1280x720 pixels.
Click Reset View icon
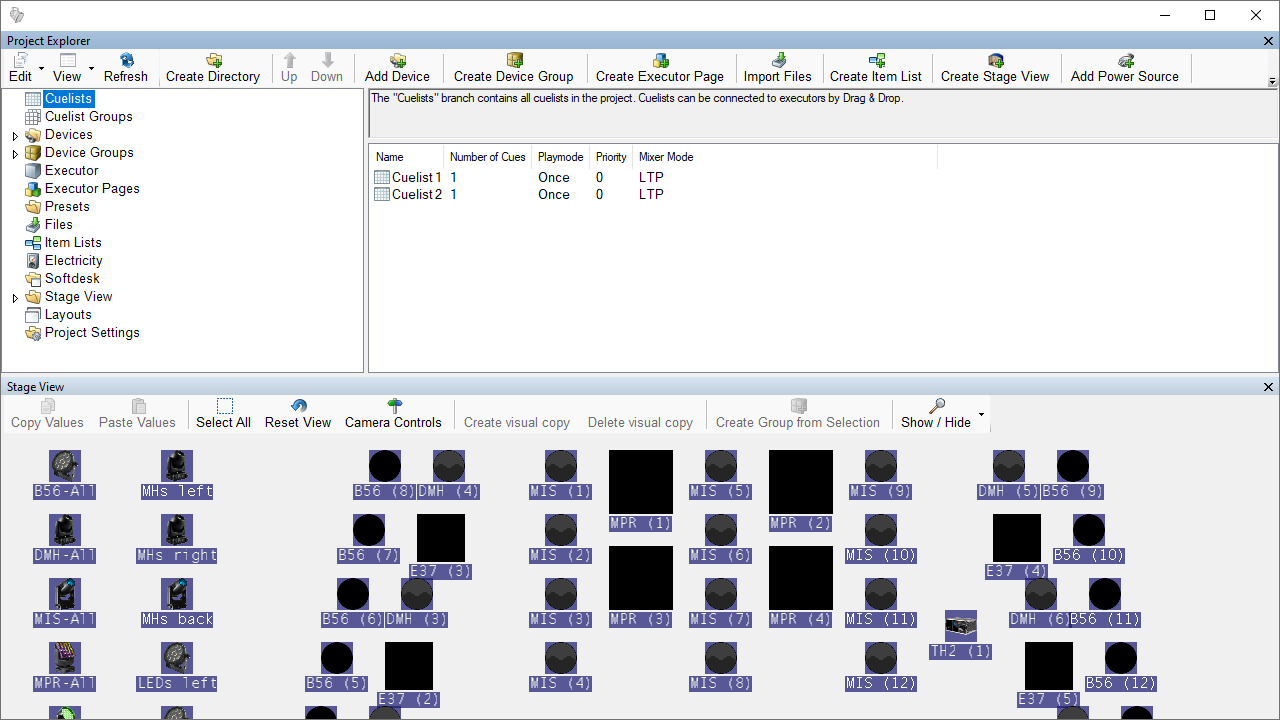pos(298,406)
